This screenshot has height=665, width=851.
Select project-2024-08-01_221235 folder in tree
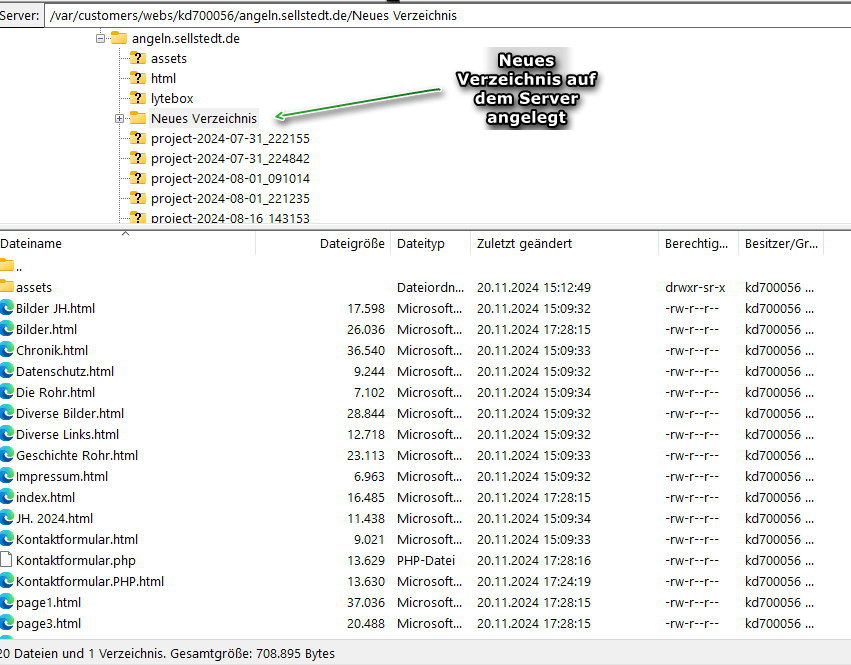pyautogui.click(x=230, y=198)
